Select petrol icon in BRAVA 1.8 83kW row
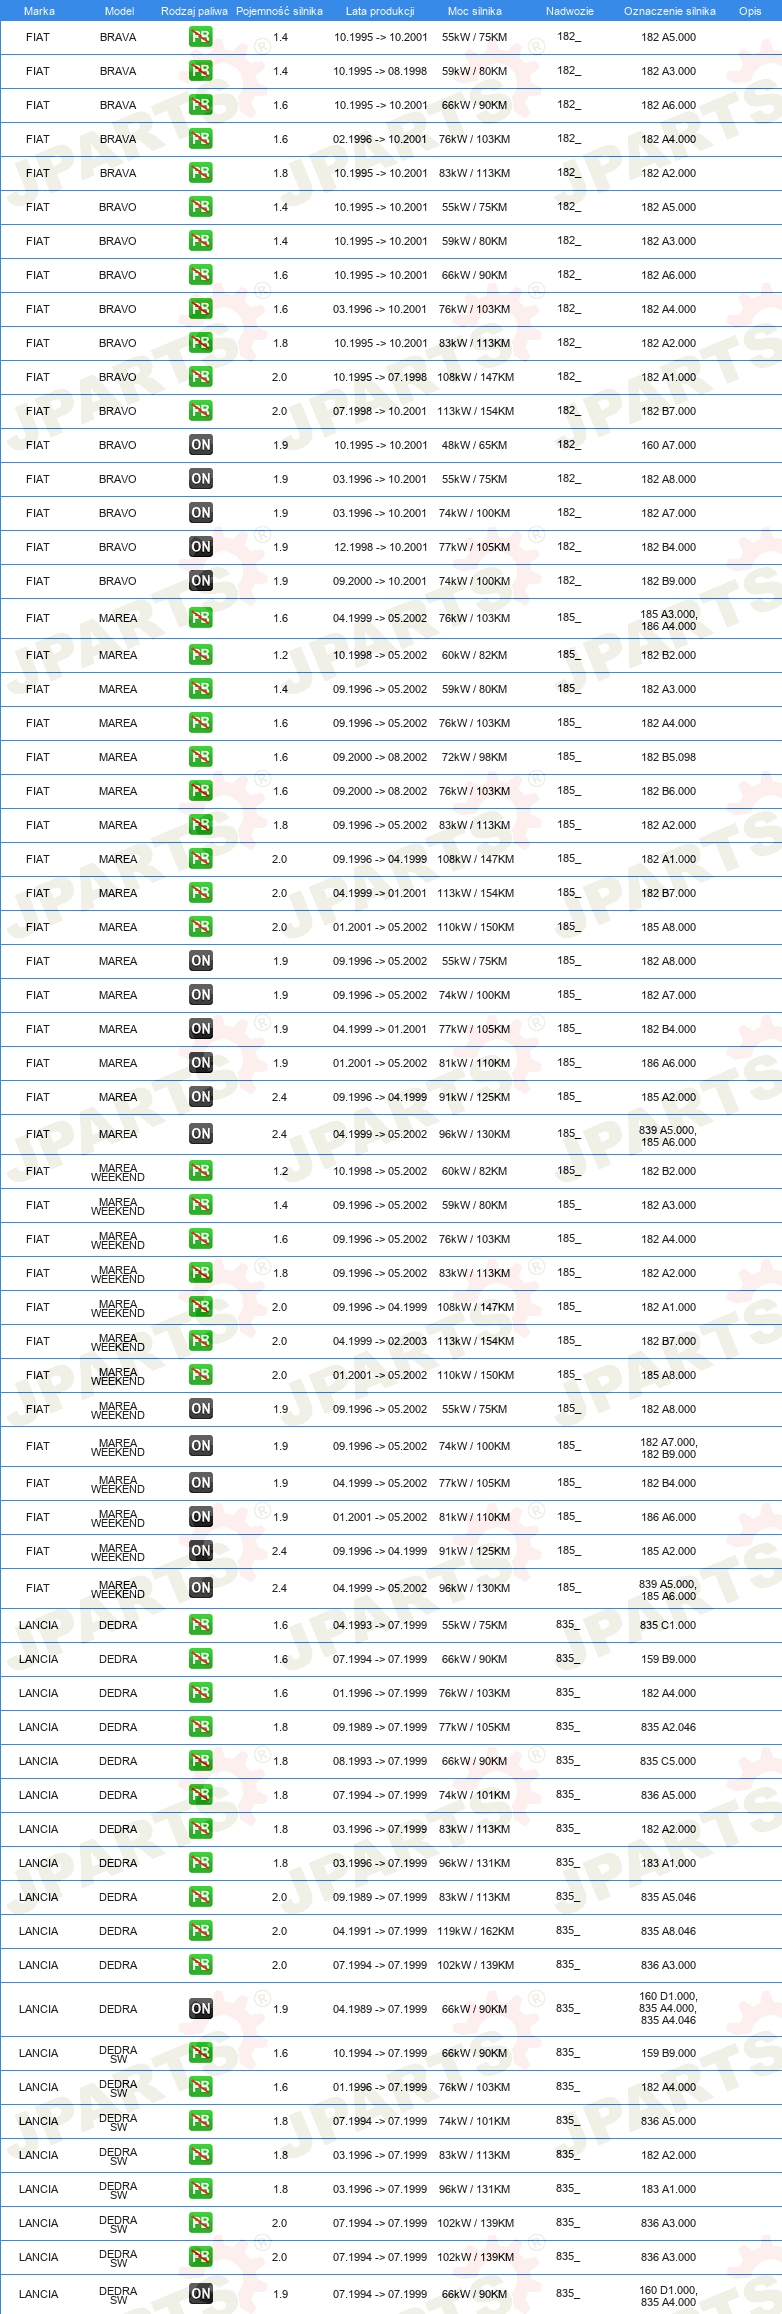The width and height of the screenshot is (782, 2314). [201, 173]
